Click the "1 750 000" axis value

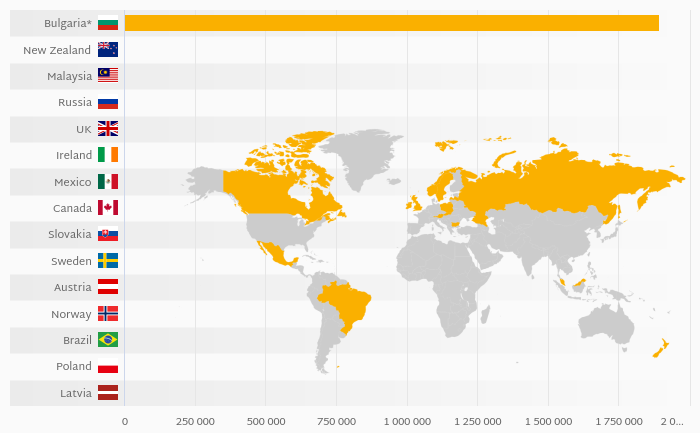619,421
